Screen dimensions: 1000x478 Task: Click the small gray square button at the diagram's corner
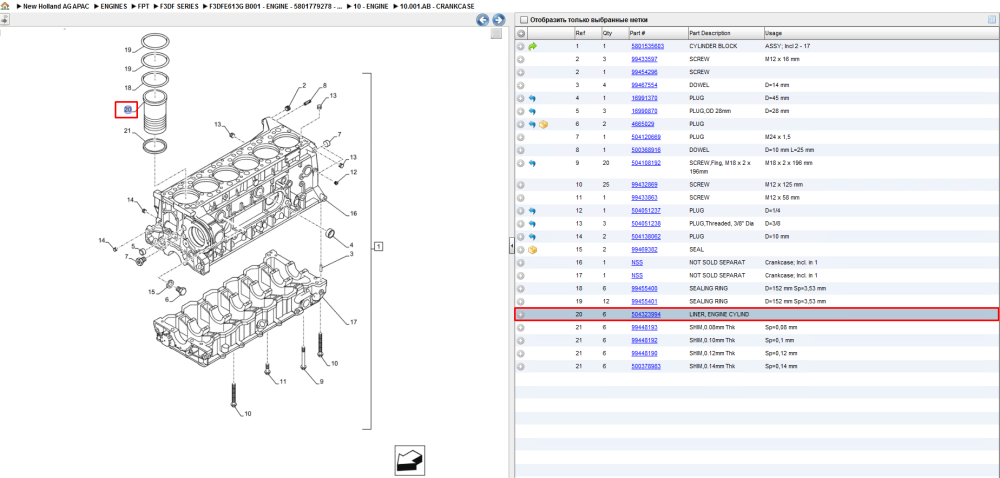tap(496, 34)
